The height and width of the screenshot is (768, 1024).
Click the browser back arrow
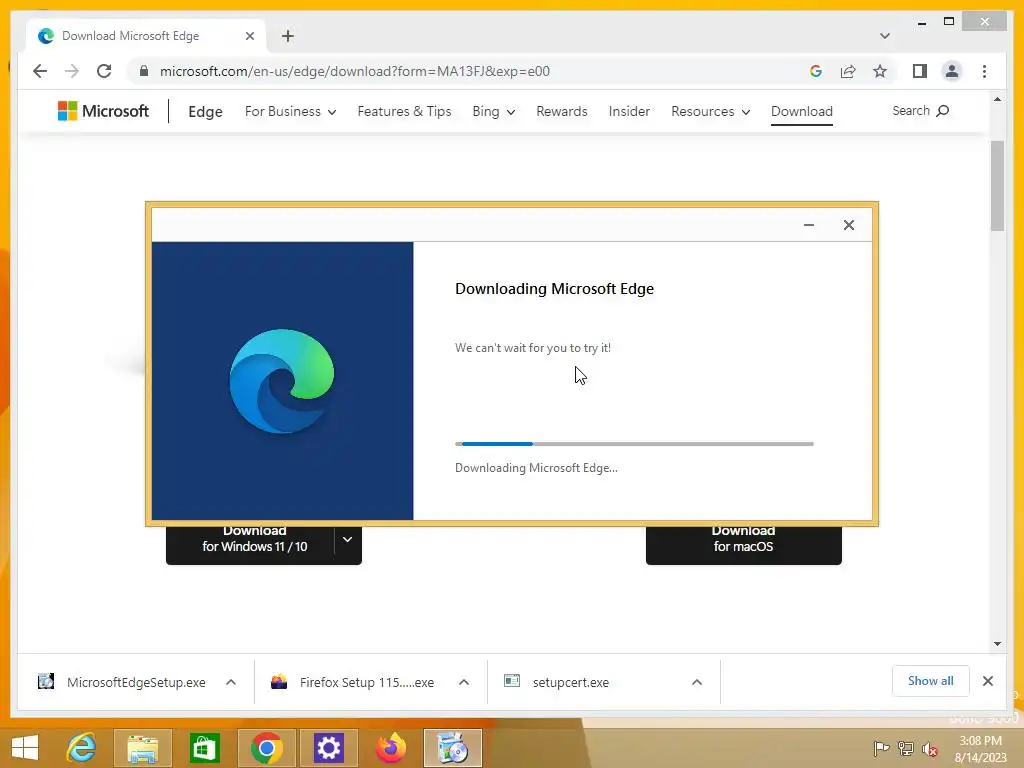[x=40, y=71]
